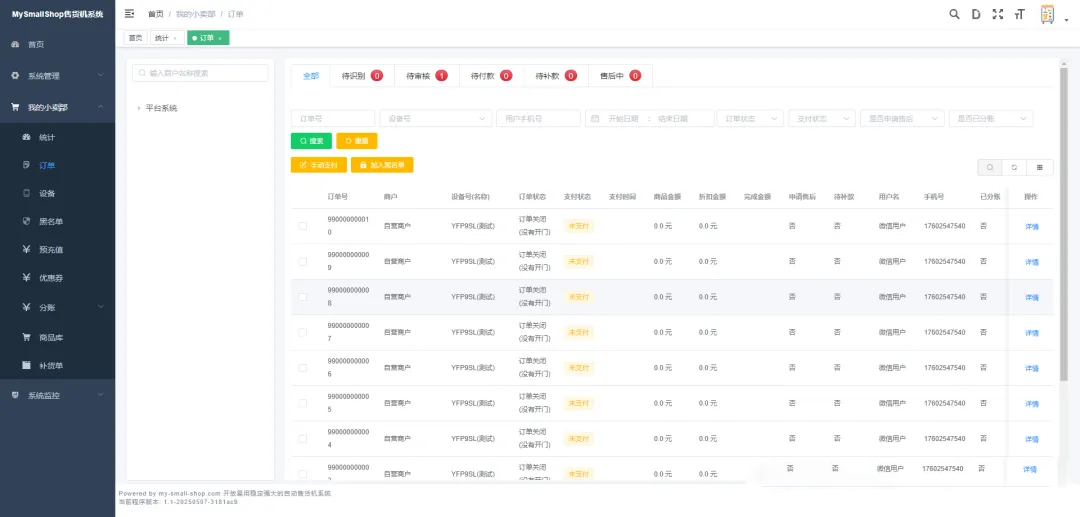Expand the 系统监控 sidebar menu

click(101, 395)
